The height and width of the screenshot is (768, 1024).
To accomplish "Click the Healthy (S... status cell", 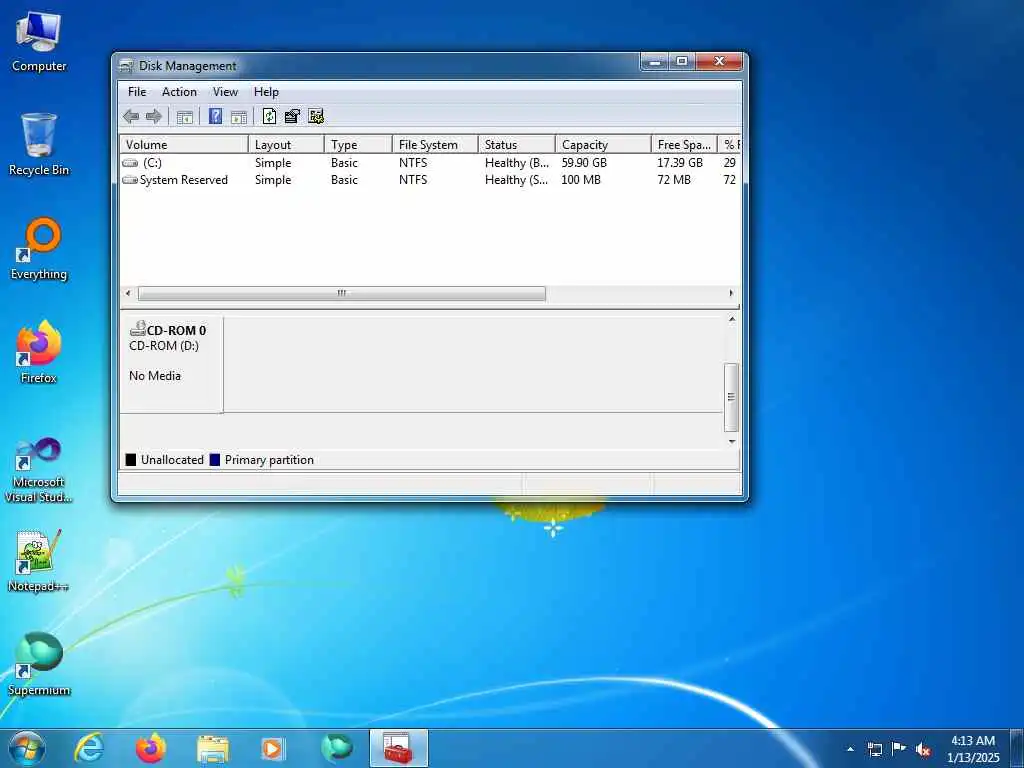I will coord(516,180).
